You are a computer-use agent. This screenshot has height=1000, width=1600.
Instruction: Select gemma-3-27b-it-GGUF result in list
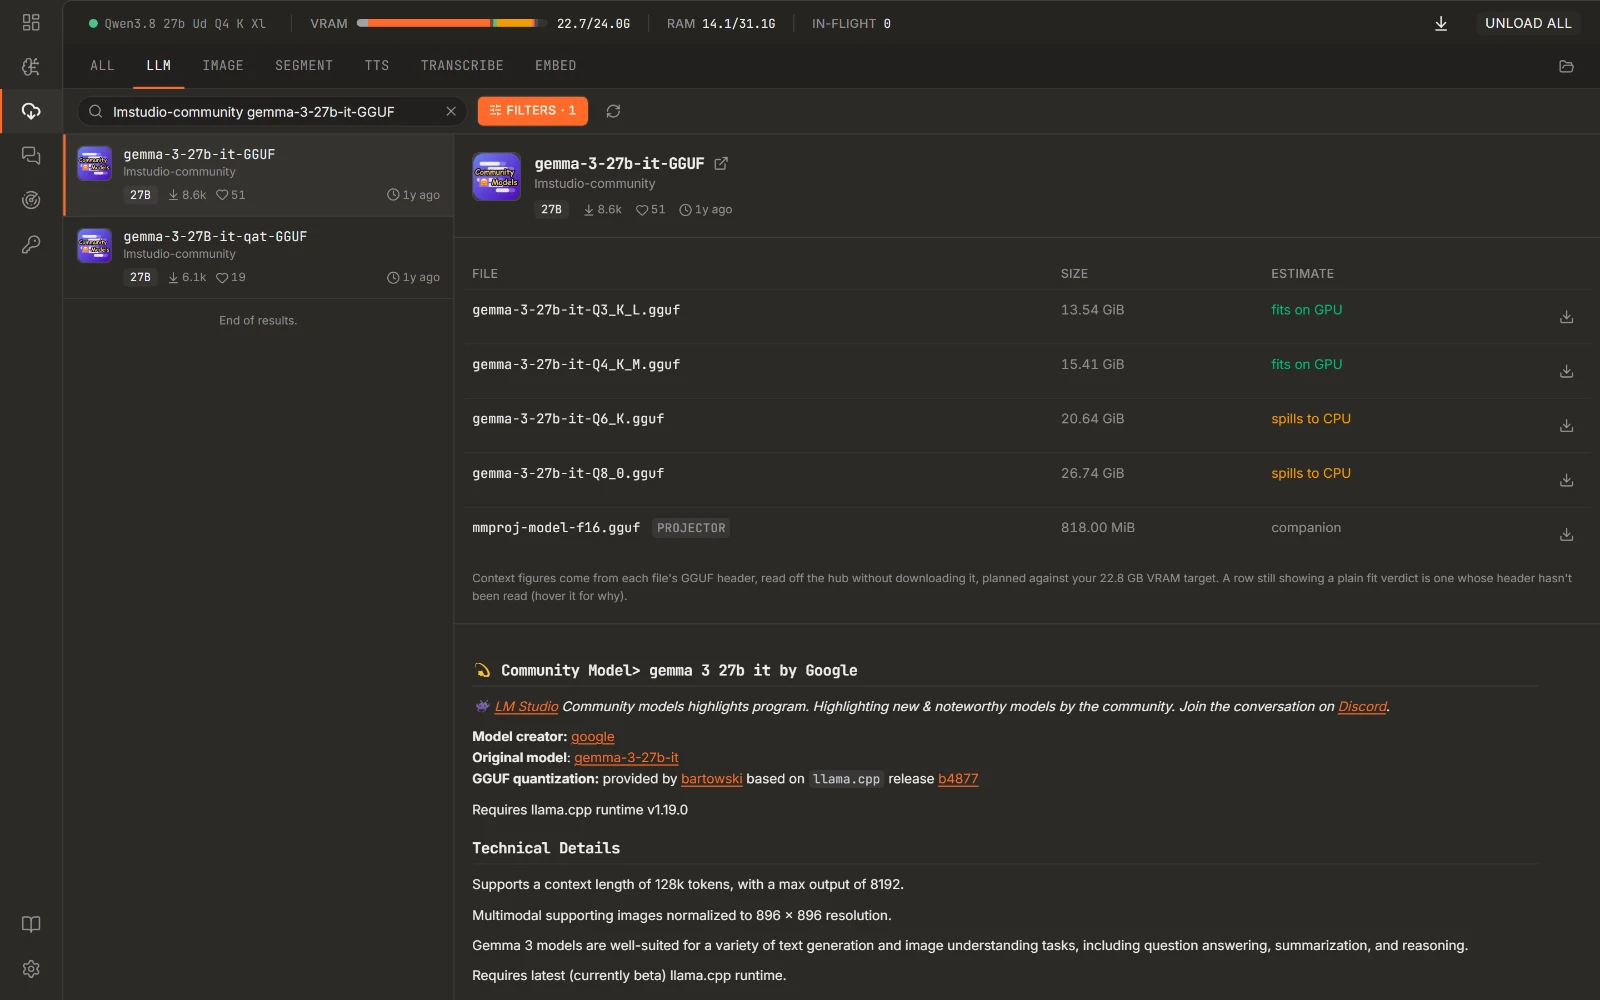coord(259,175)
